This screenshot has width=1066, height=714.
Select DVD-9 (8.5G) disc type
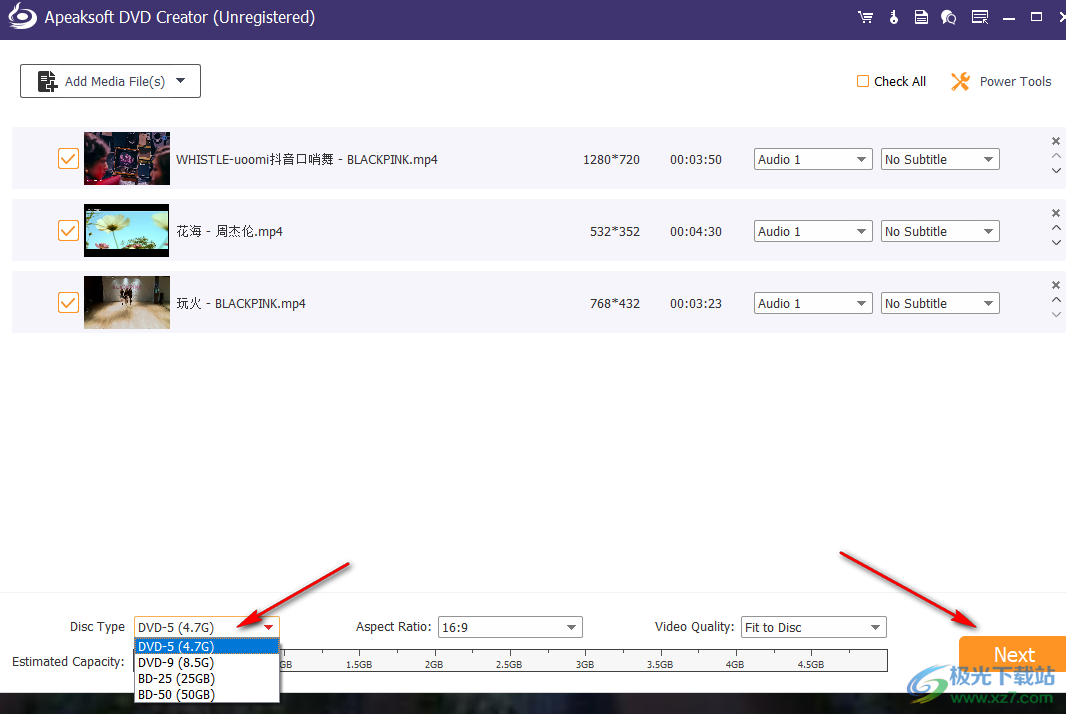coord(207,662)
